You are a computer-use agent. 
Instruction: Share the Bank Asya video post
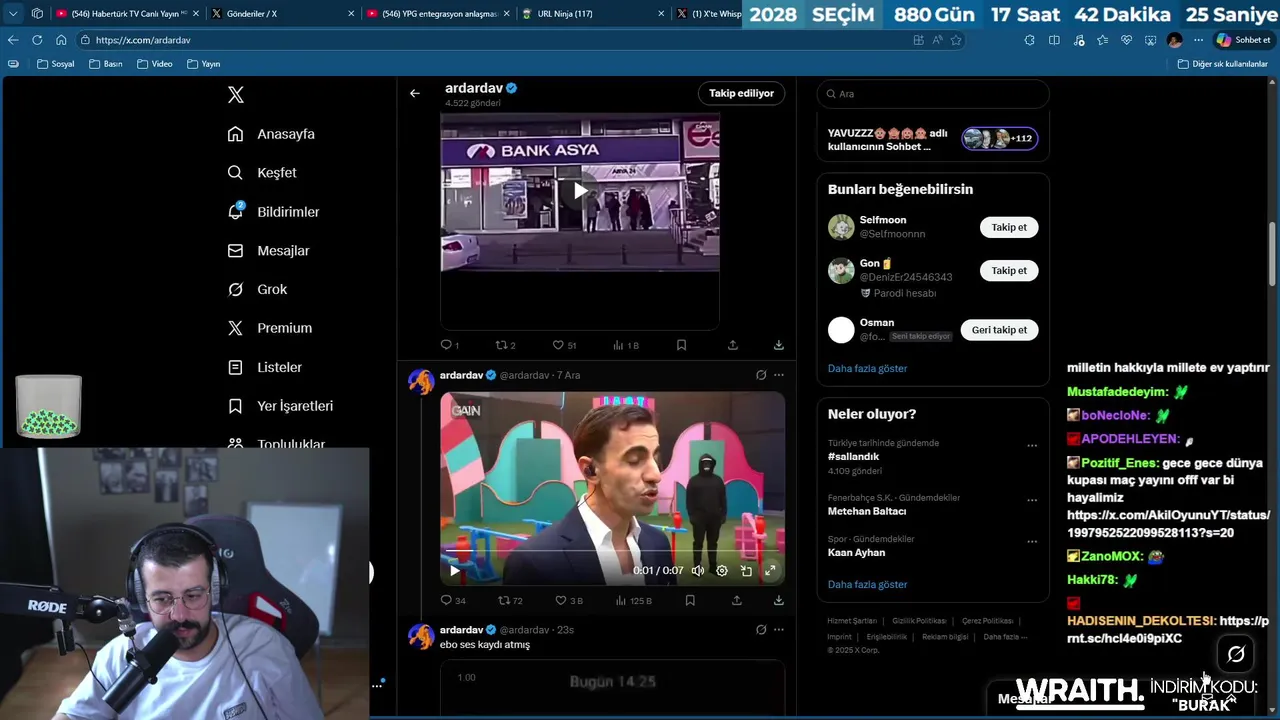(x=733, y=345)
